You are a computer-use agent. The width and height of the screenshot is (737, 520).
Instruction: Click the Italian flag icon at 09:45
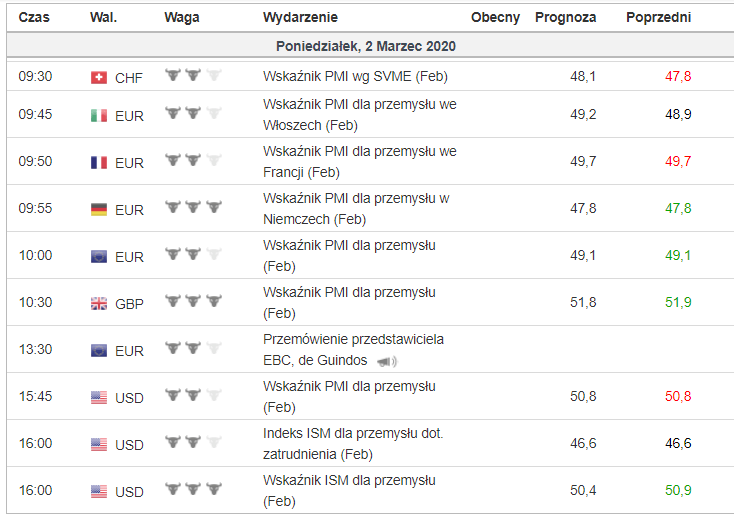pos(98,116)
